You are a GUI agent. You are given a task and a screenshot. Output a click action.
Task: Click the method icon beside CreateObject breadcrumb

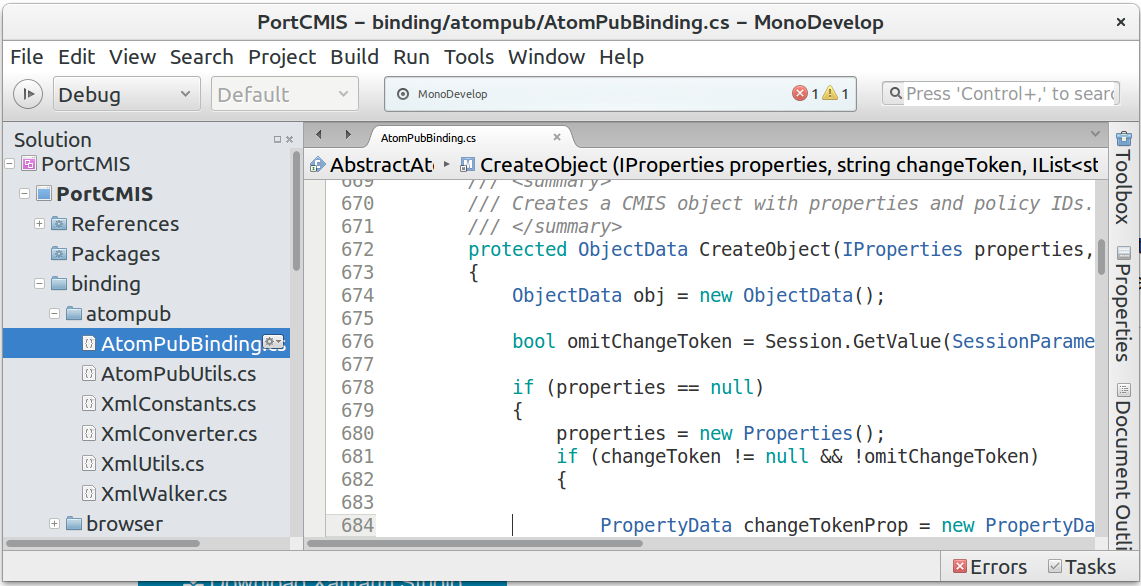pos(468,165)
